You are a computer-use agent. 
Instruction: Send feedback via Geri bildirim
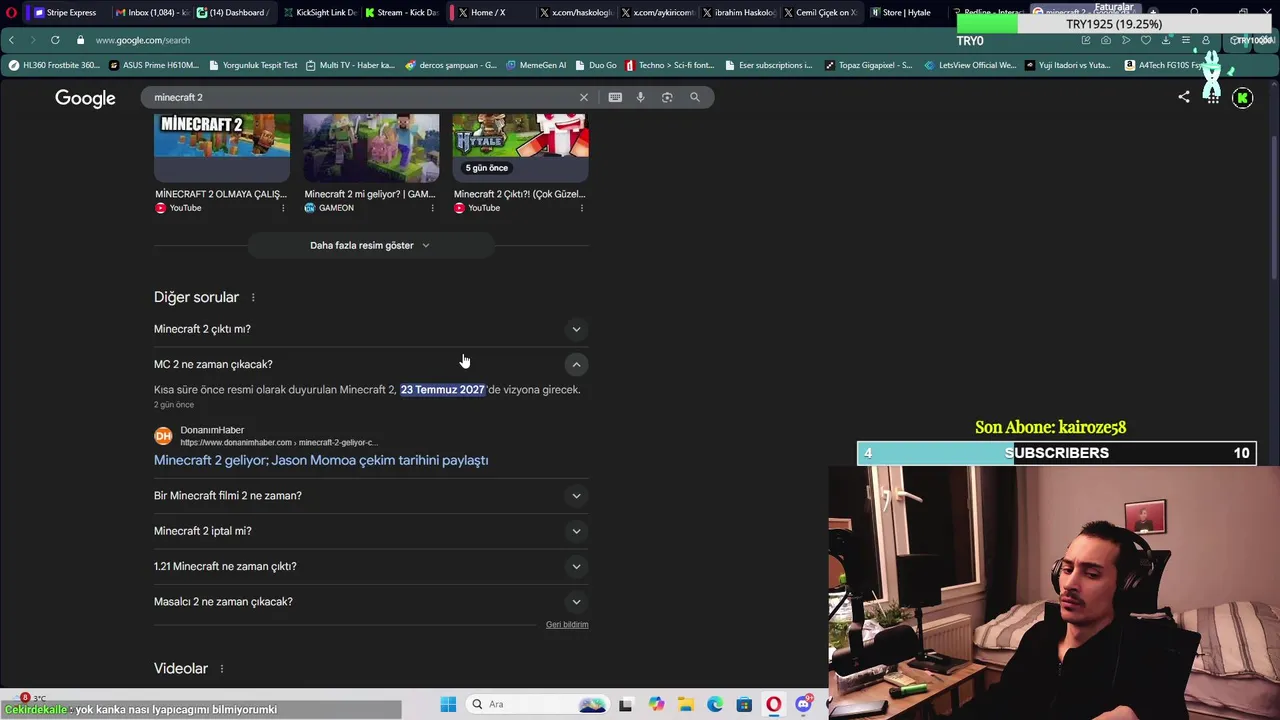click(x=567, y=624)
